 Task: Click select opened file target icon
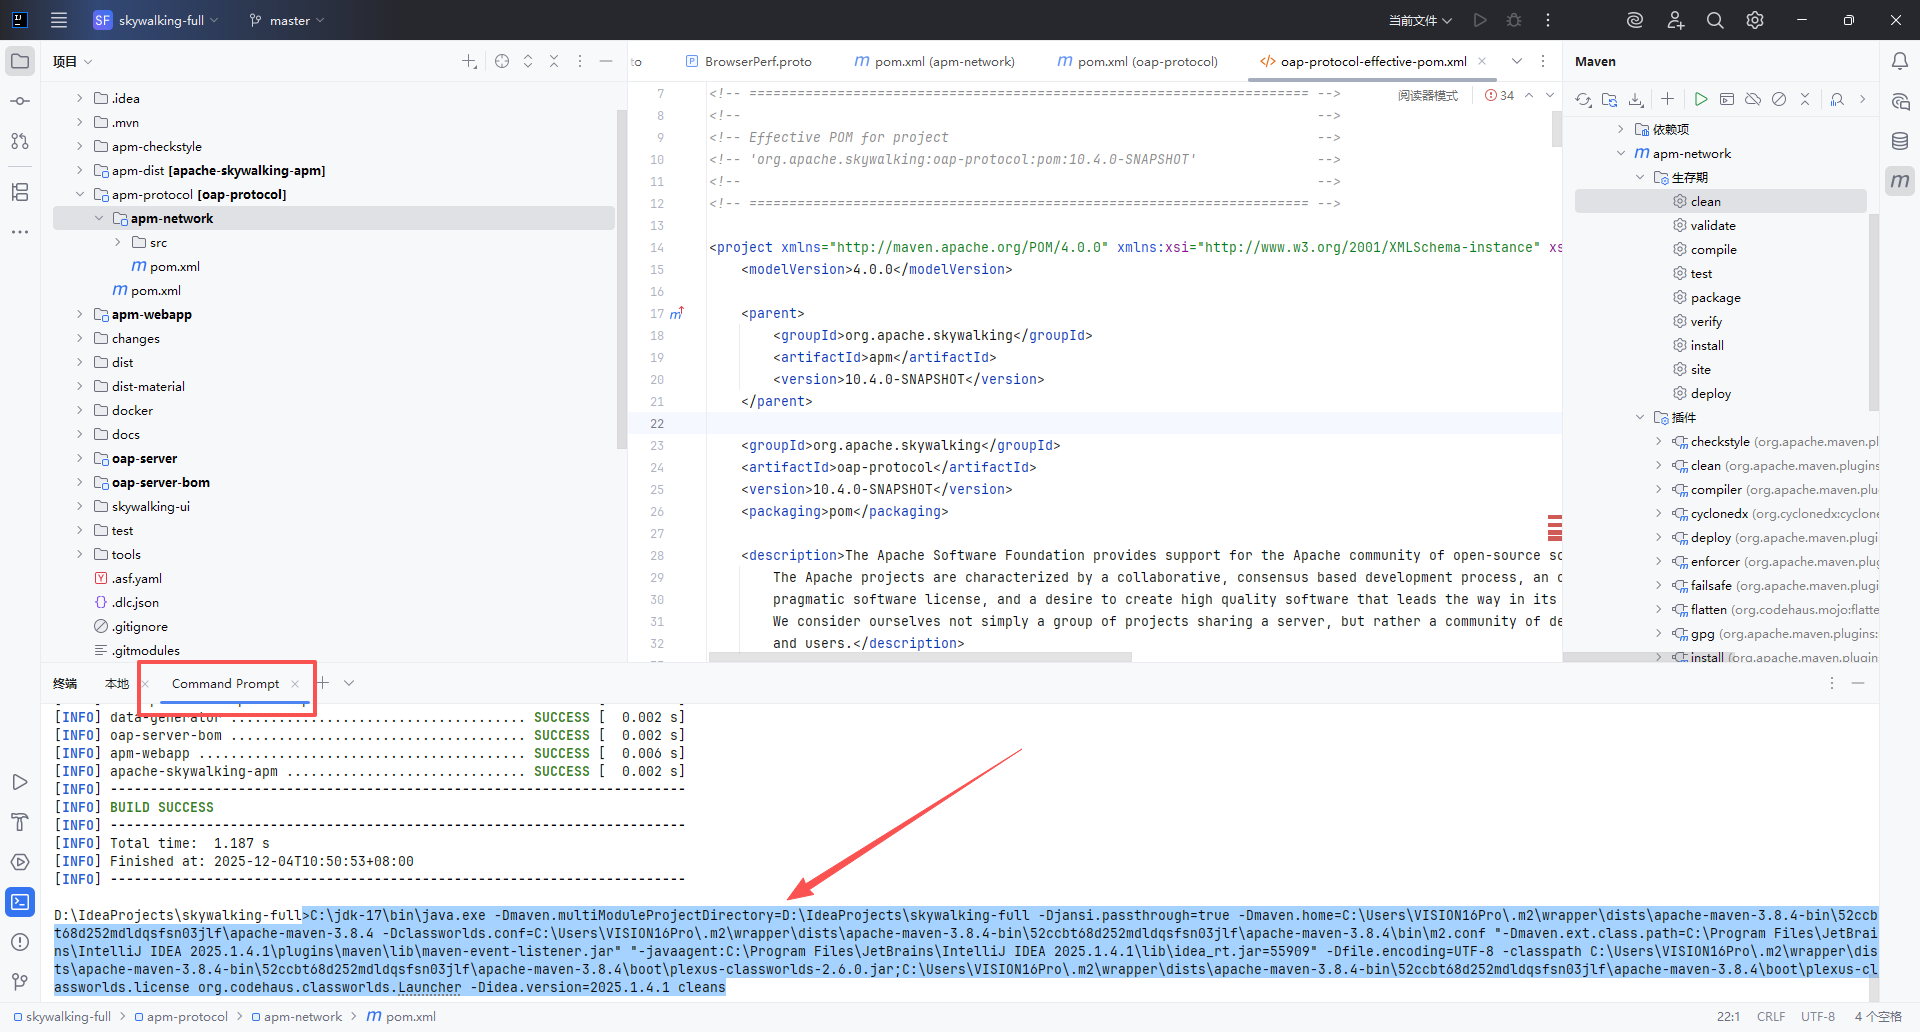(502, 61)
